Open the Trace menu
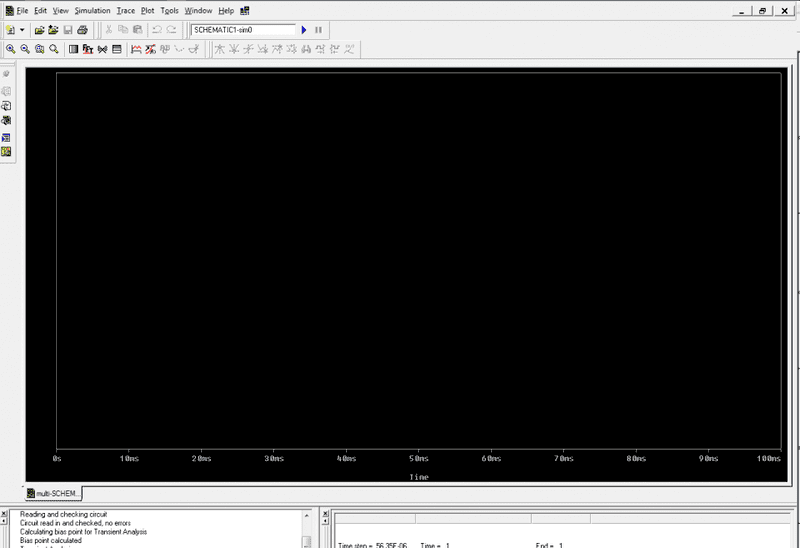The width and height of the screenshot is (800, 548). (x=126, y=11)
